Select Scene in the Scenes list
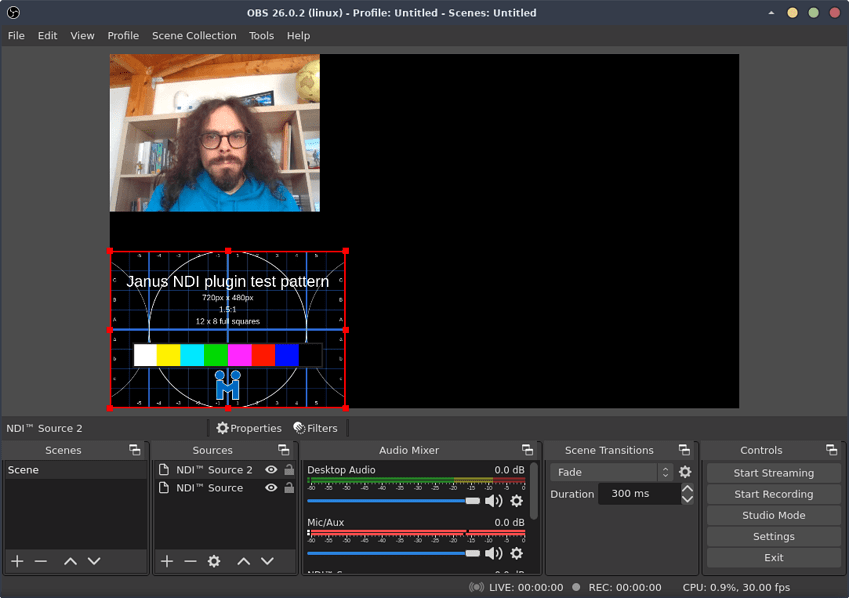The height and width of the screenshot is (598, 849). point(75,470)
